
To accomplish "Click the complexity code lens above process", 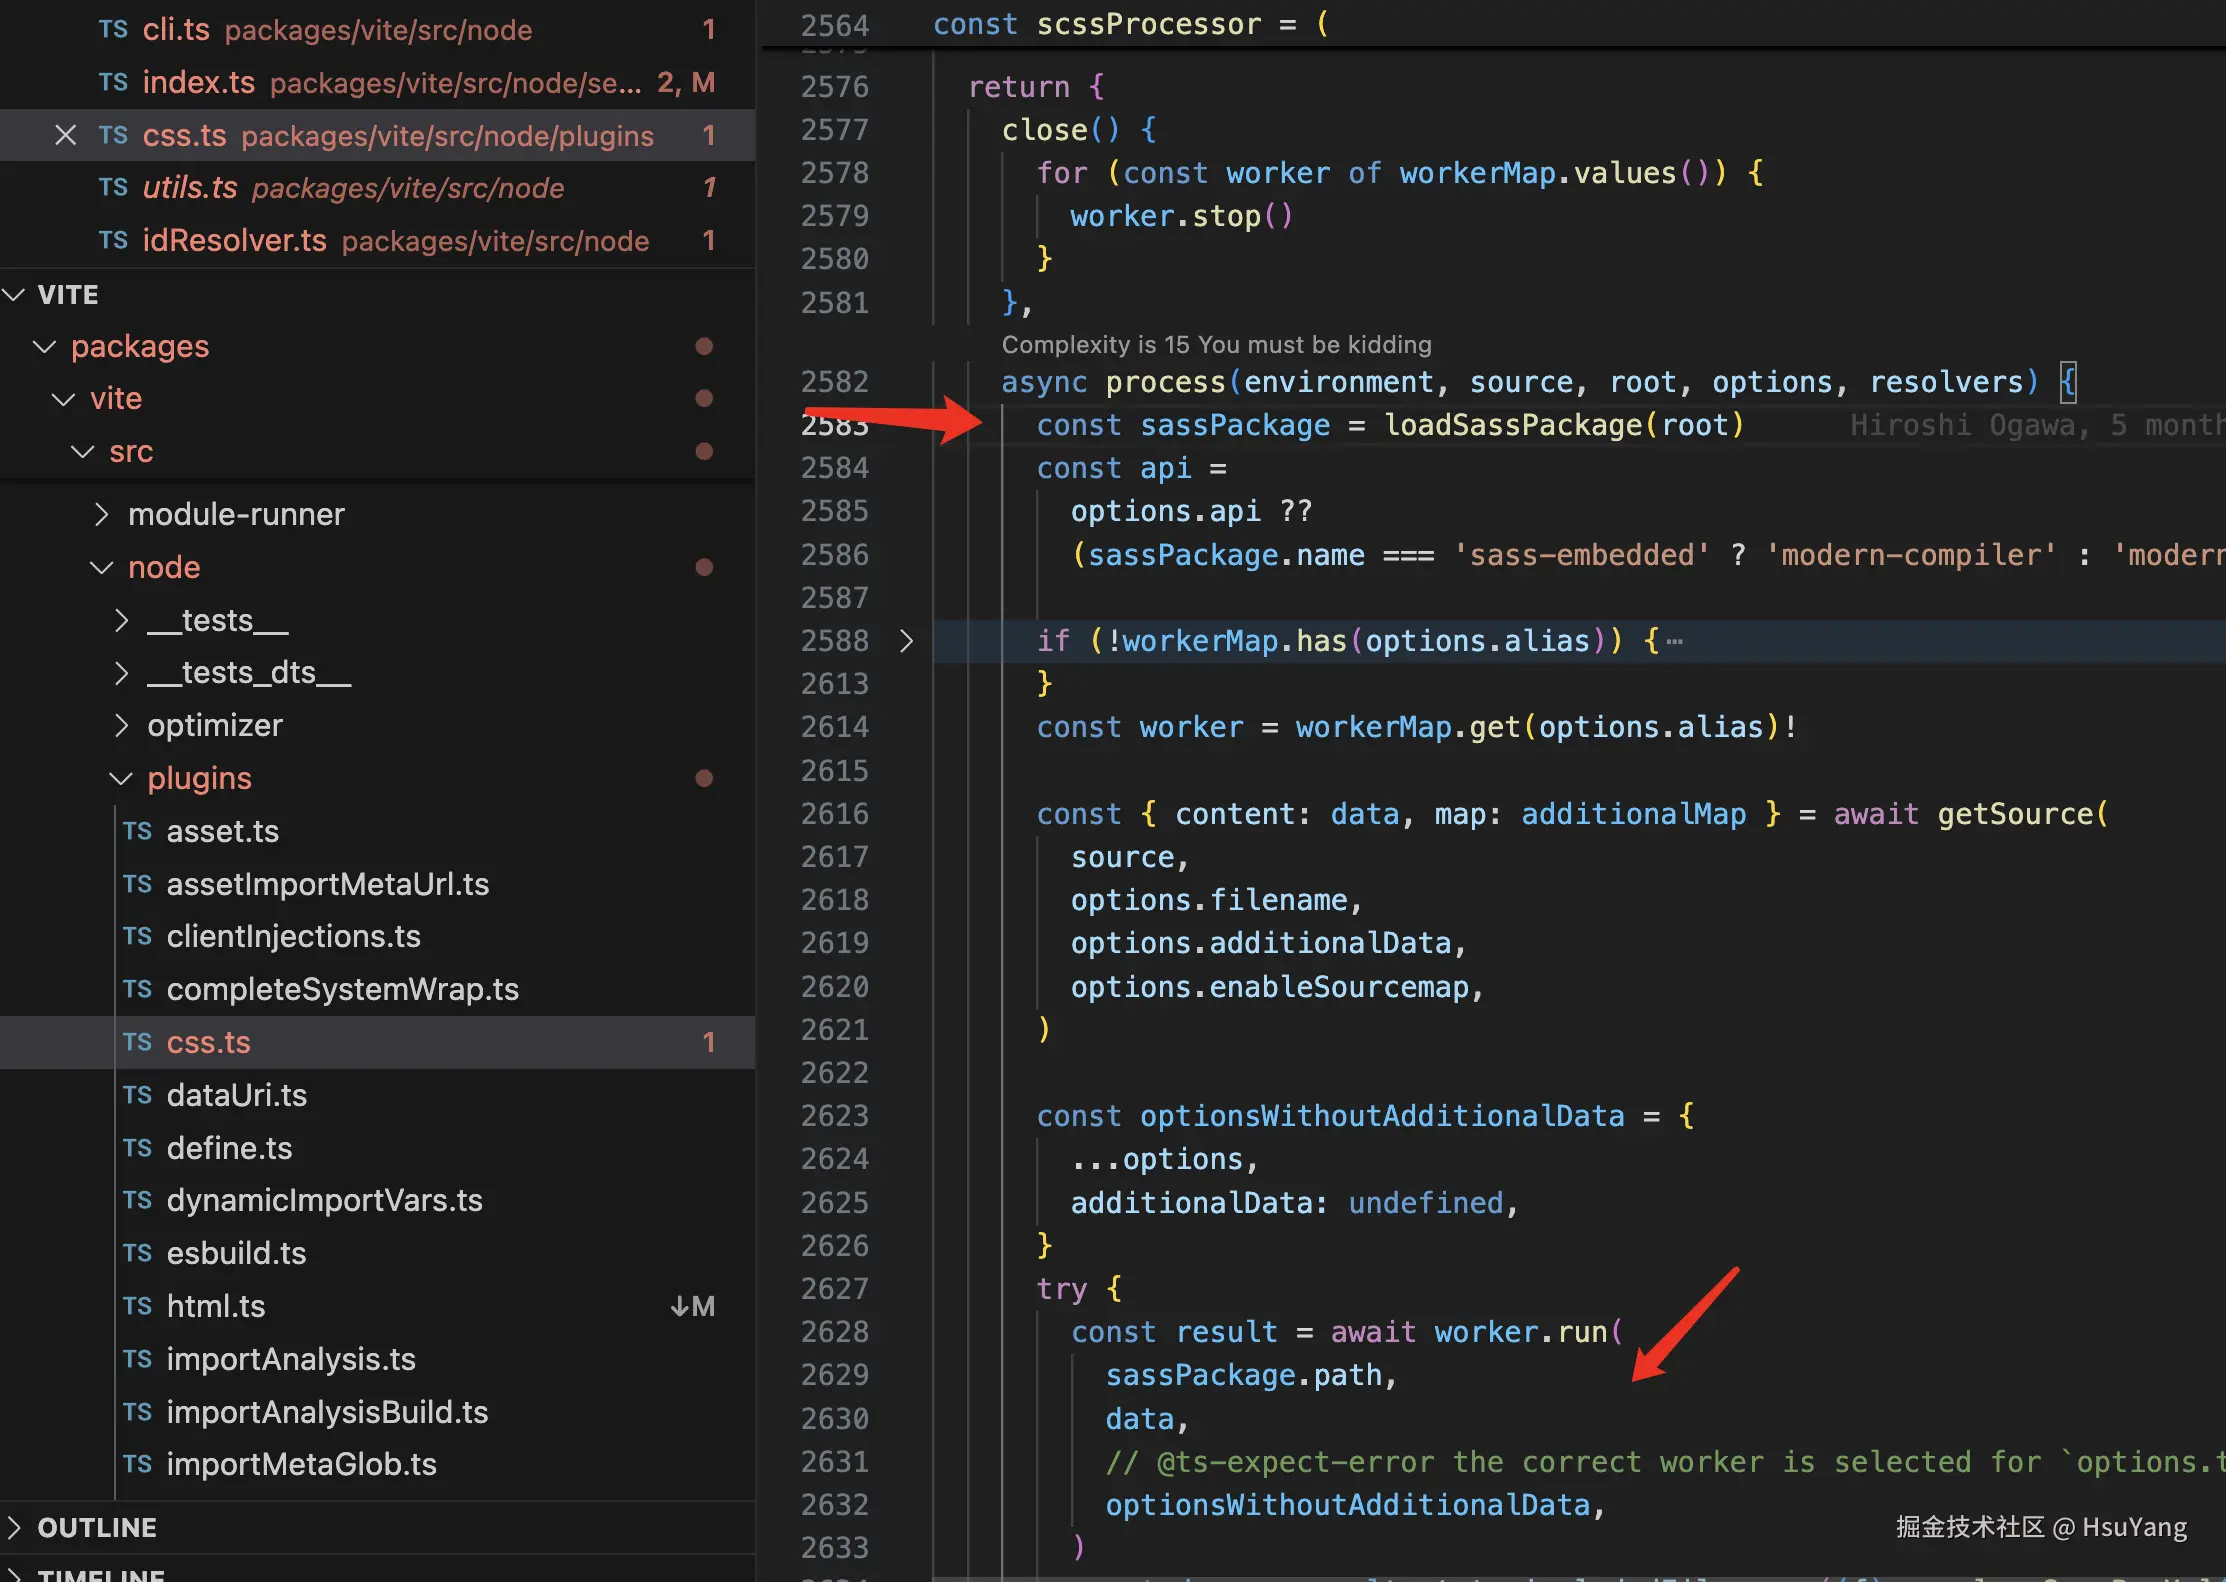I will tap(1215, 345).
